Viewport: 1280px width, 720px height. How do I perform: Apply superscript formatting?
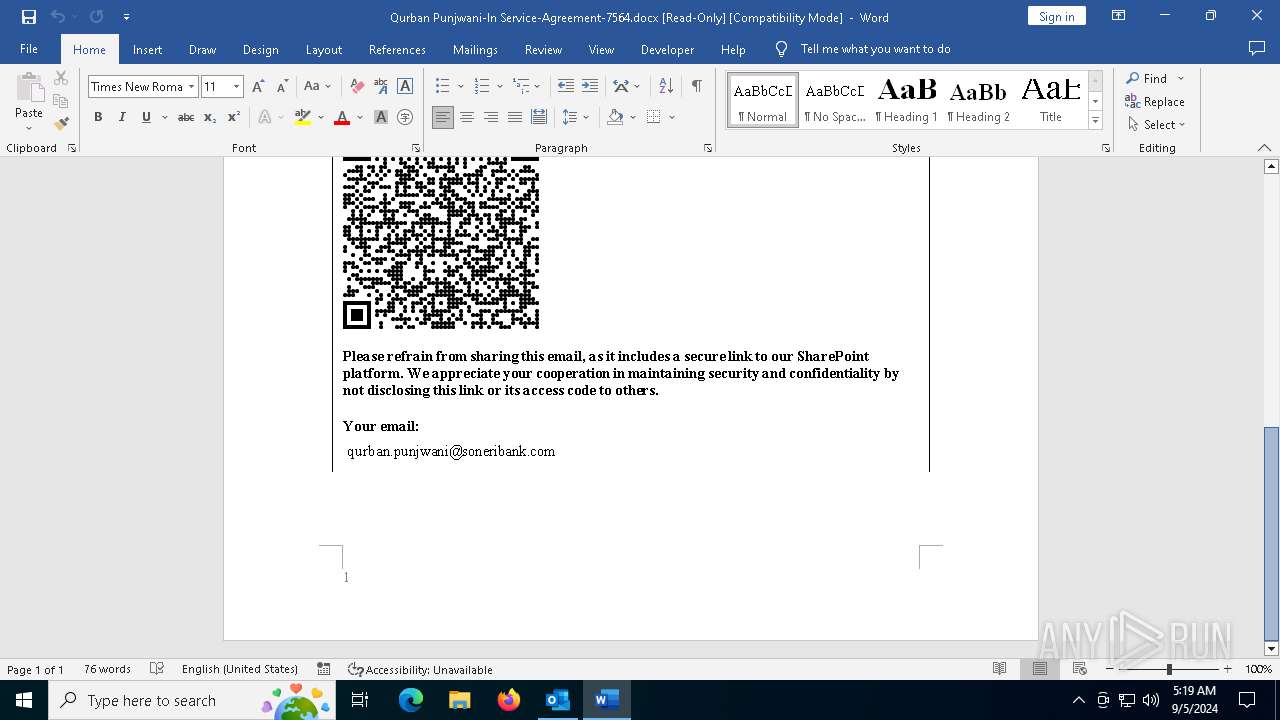click(233, 117)
